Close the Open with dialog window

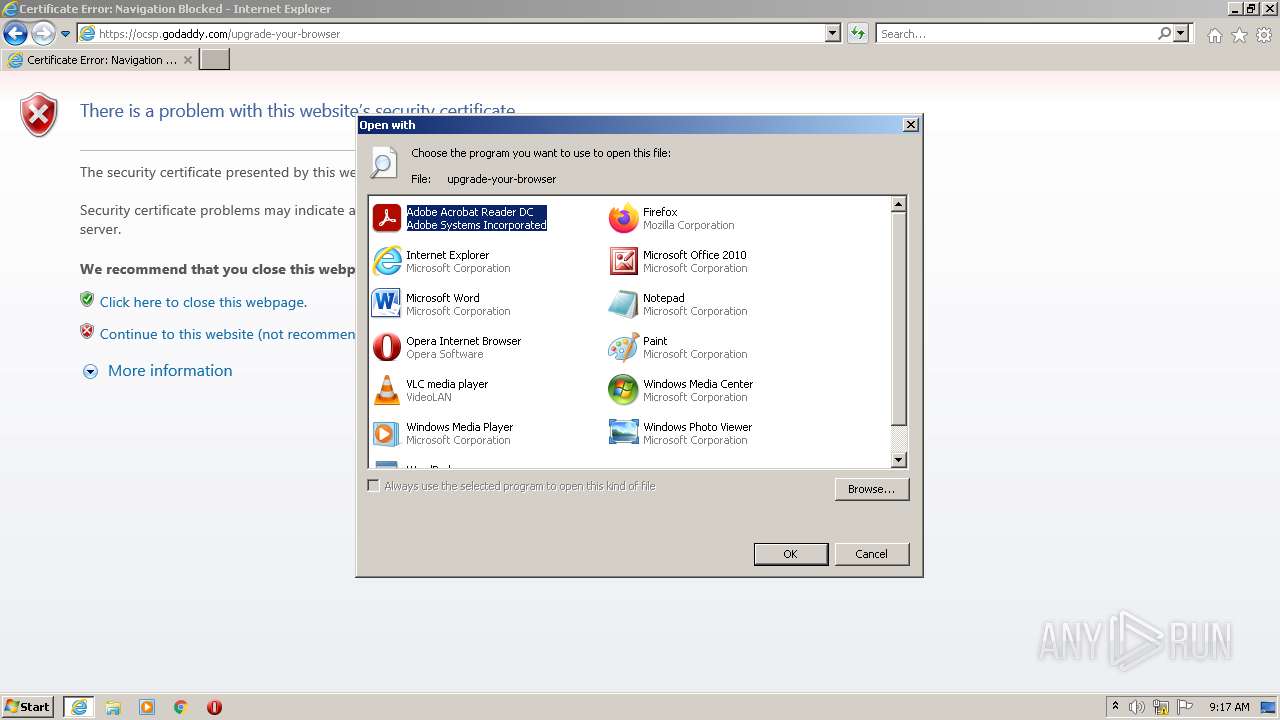[911, 125]
